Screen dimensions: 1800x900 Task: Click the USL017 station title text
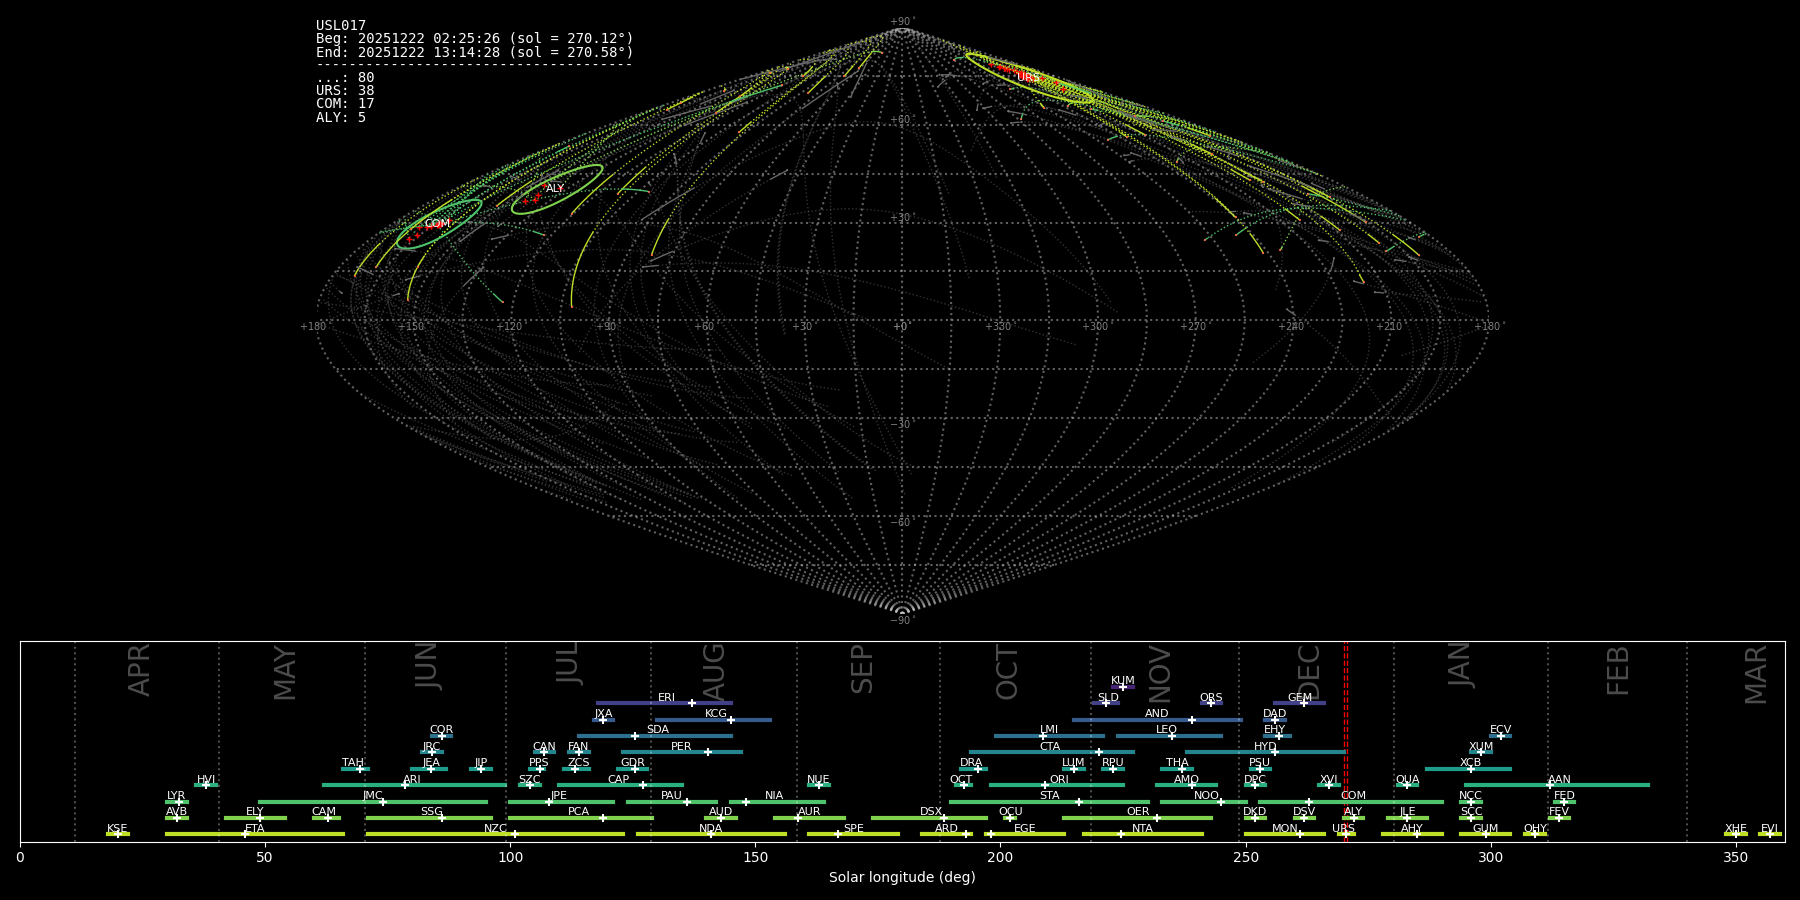coord(341,26)
